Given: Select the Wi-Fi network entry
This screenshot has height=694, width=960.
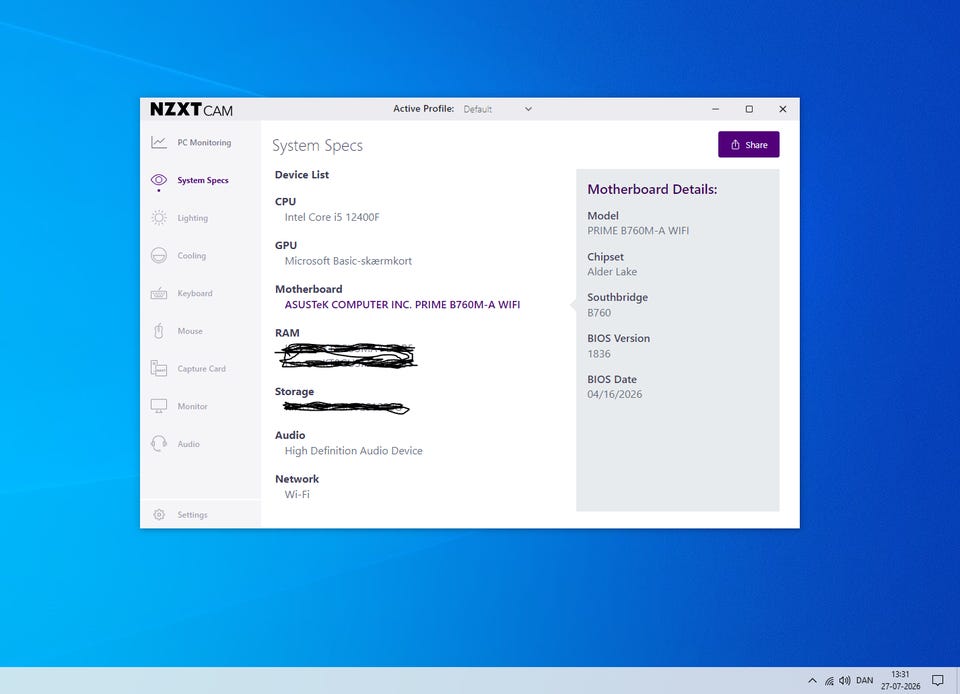Looking at the screenshot, I should [297, 494].
